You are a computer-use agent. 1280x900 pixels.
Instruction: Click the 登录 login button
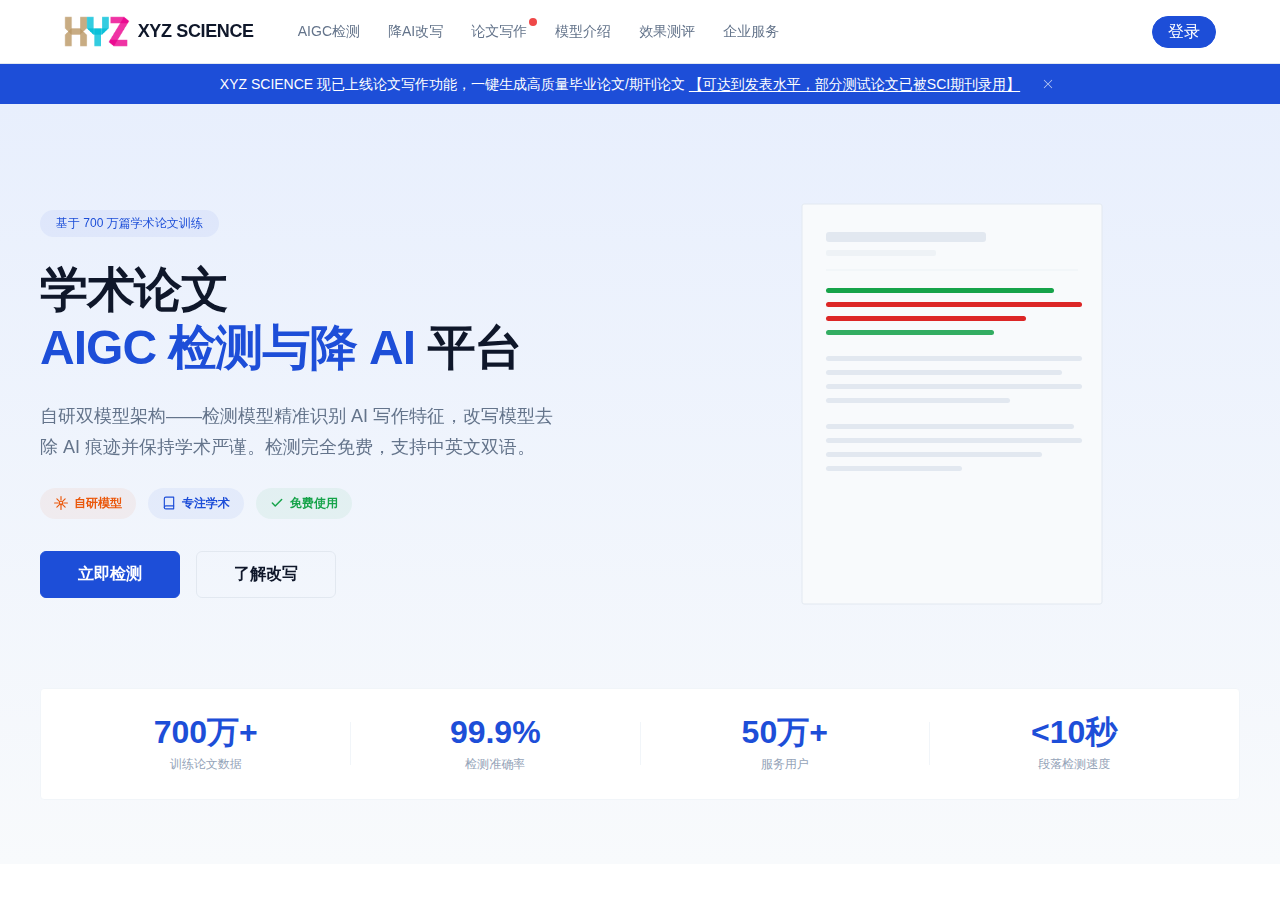click(x=1184, y=32)
